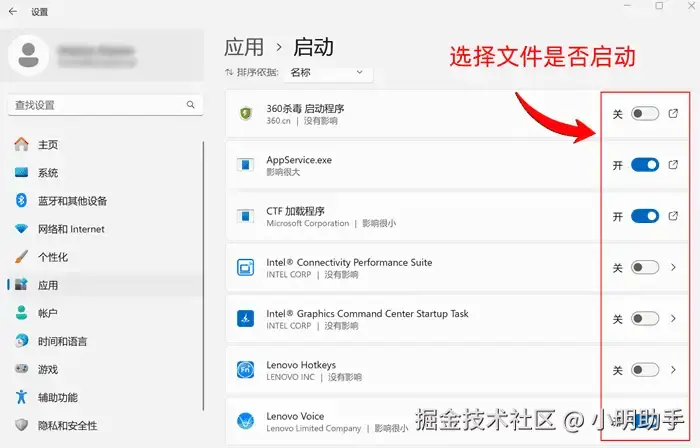Screen dimensions: 700x448
Task: Click the 360.cn publisher text
Action: [x=279, y=121]
